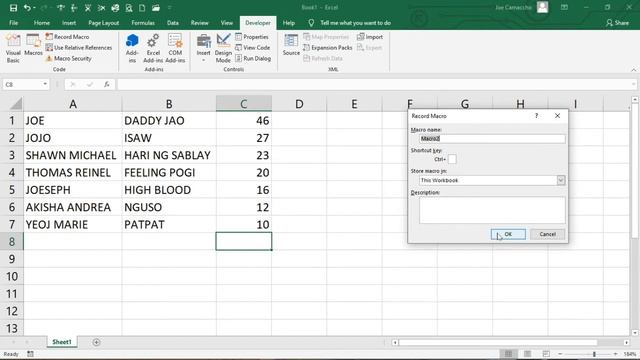The width and height of the screenshot is (640, 360).
Task: Click cell containing SHAWN MICHAEL
Action: (x=73, y=155)
